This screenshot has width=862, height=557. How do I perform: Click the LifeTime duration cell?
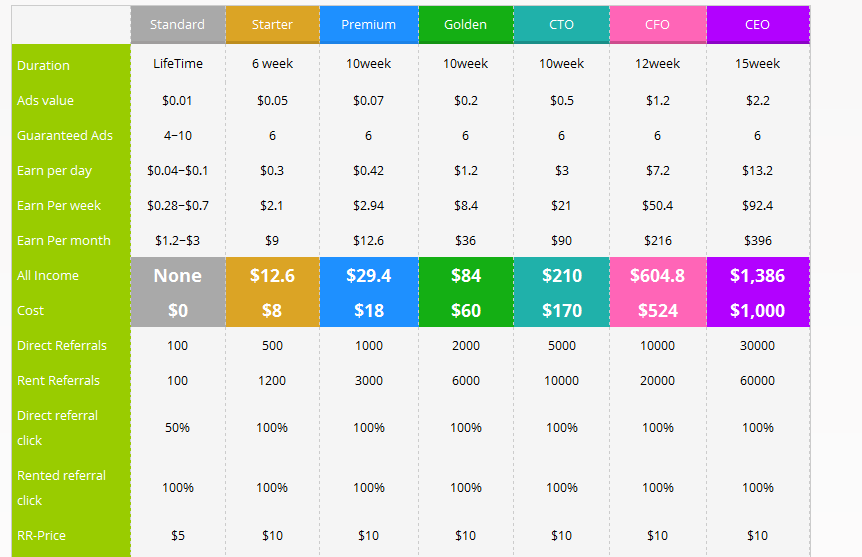pyautogui.click(x=177, y=63)
